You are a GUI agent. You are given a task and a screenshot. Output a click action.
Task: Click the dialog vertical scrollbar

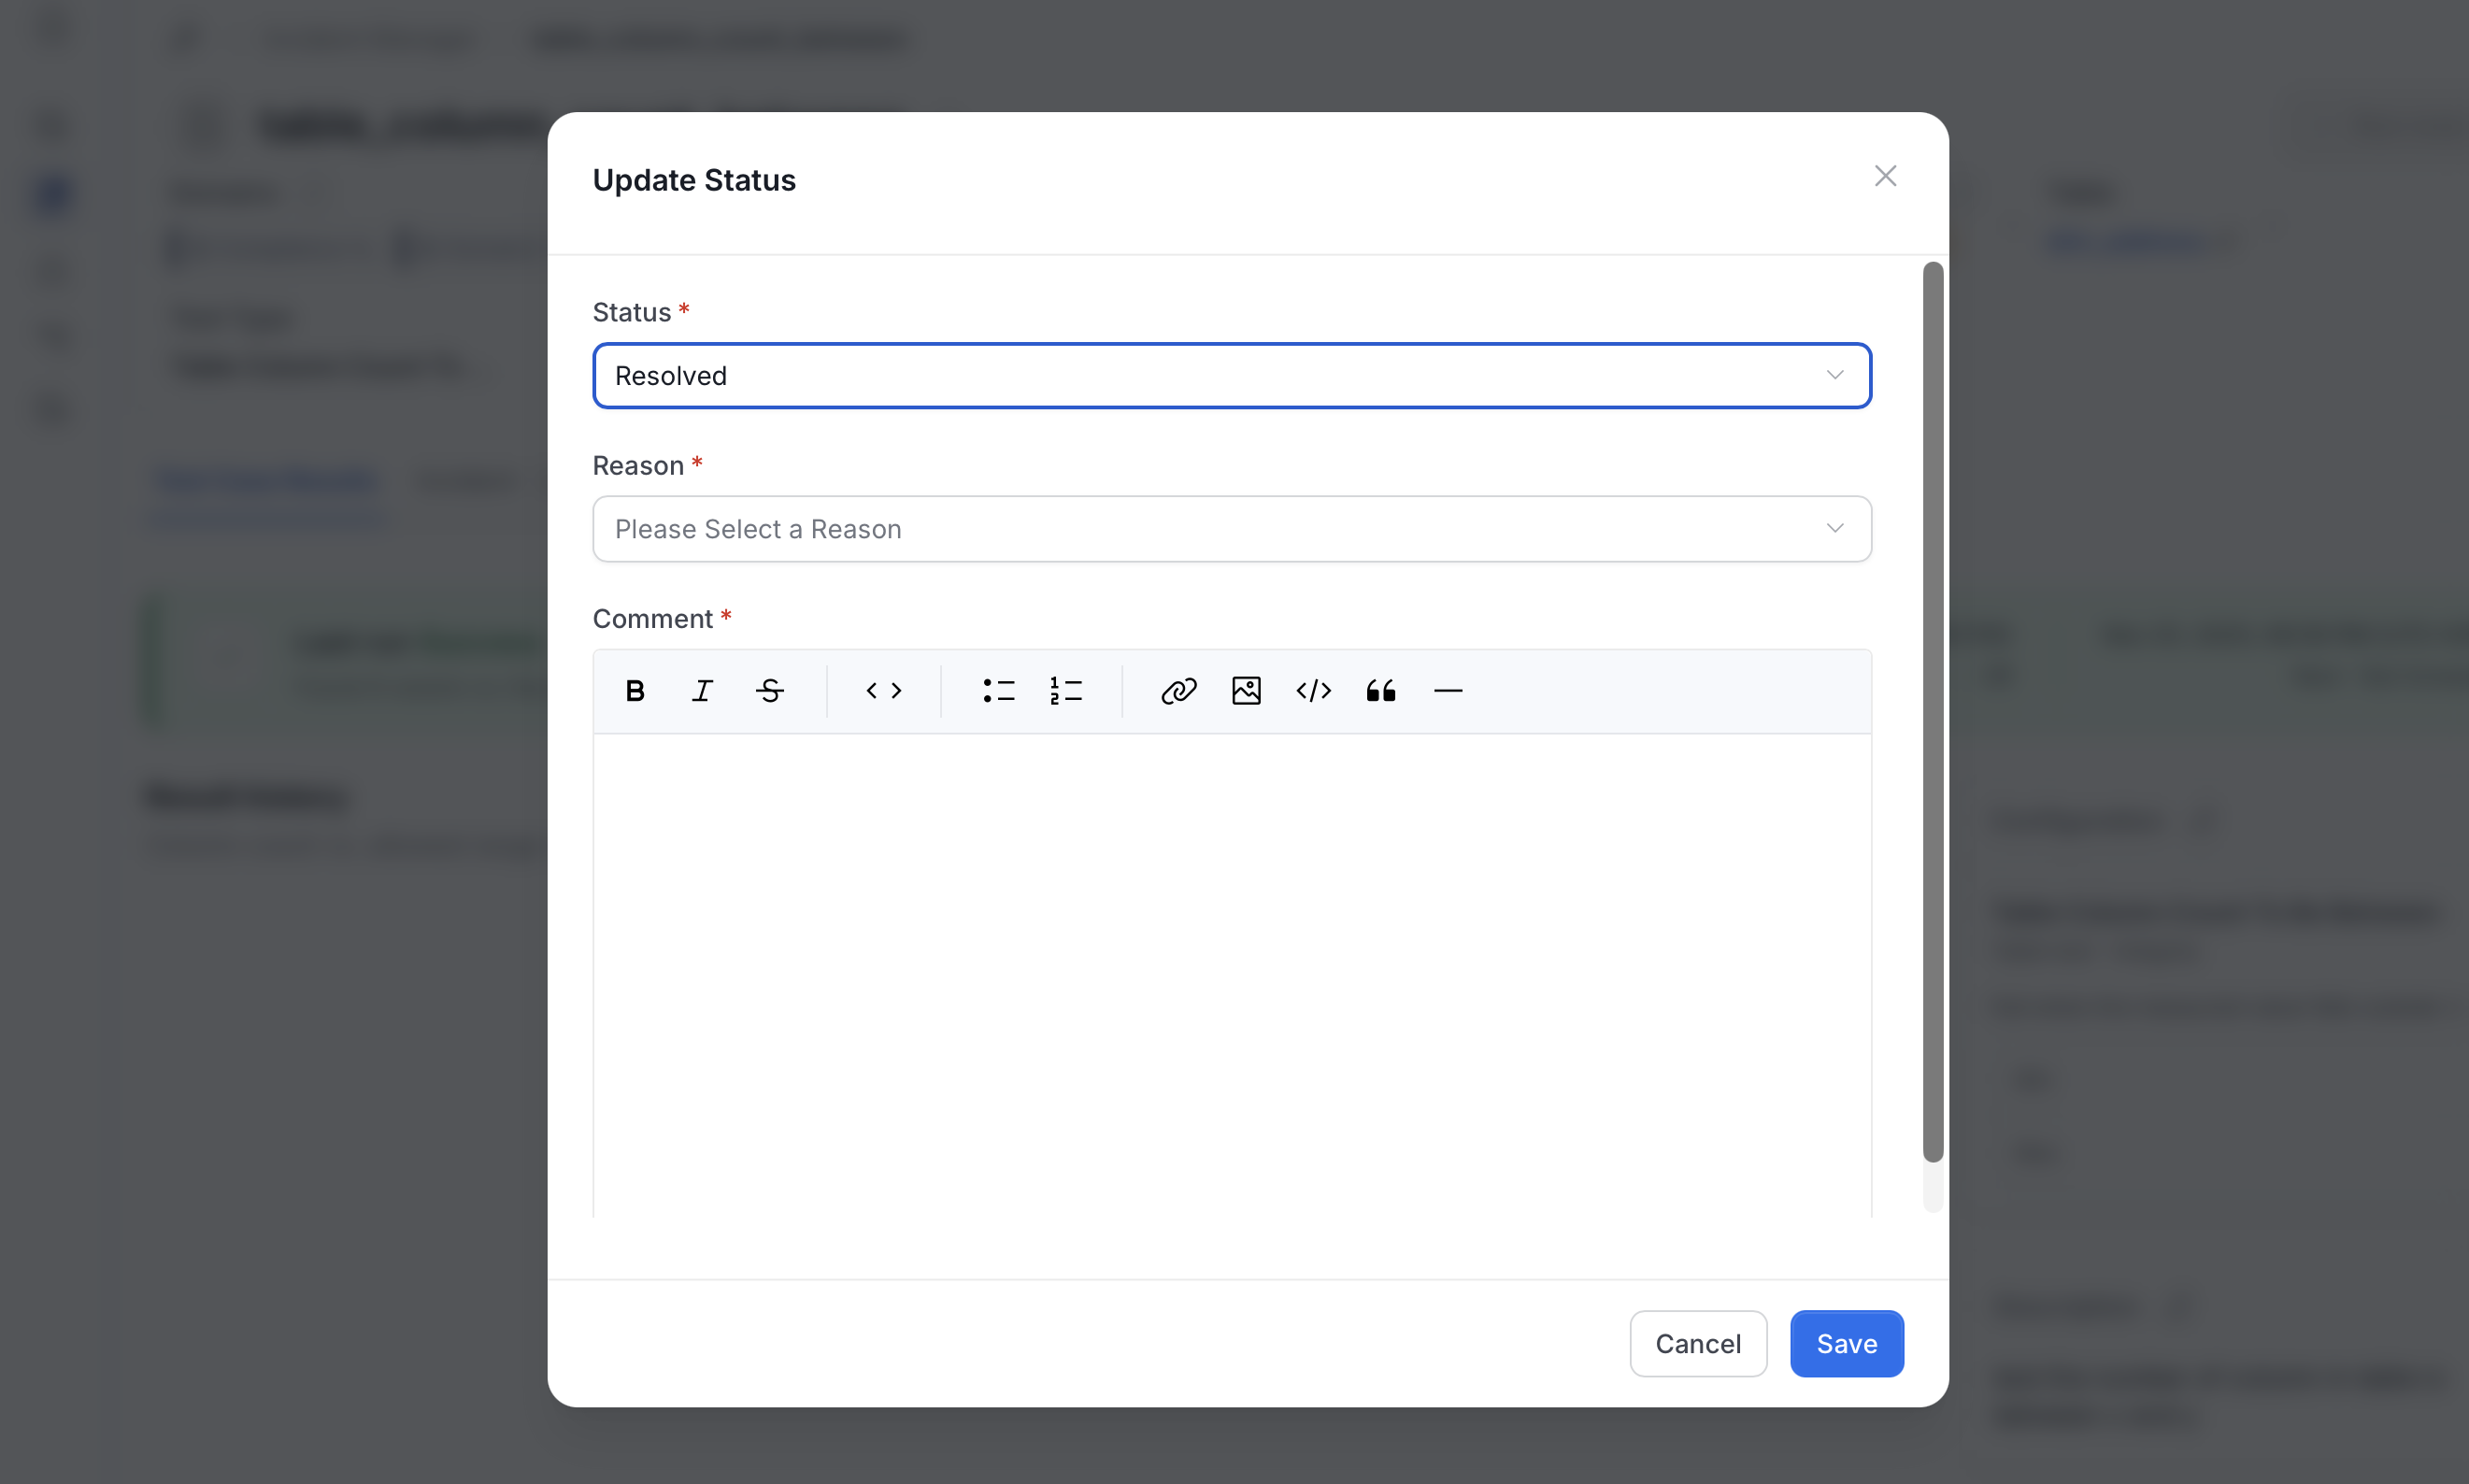tap(1933, 712)
